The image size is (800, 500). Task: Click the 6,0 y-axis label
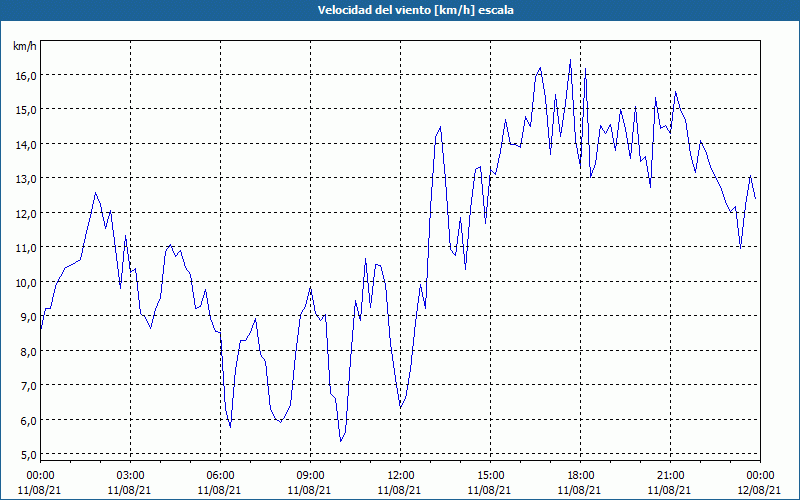(29, 420)
